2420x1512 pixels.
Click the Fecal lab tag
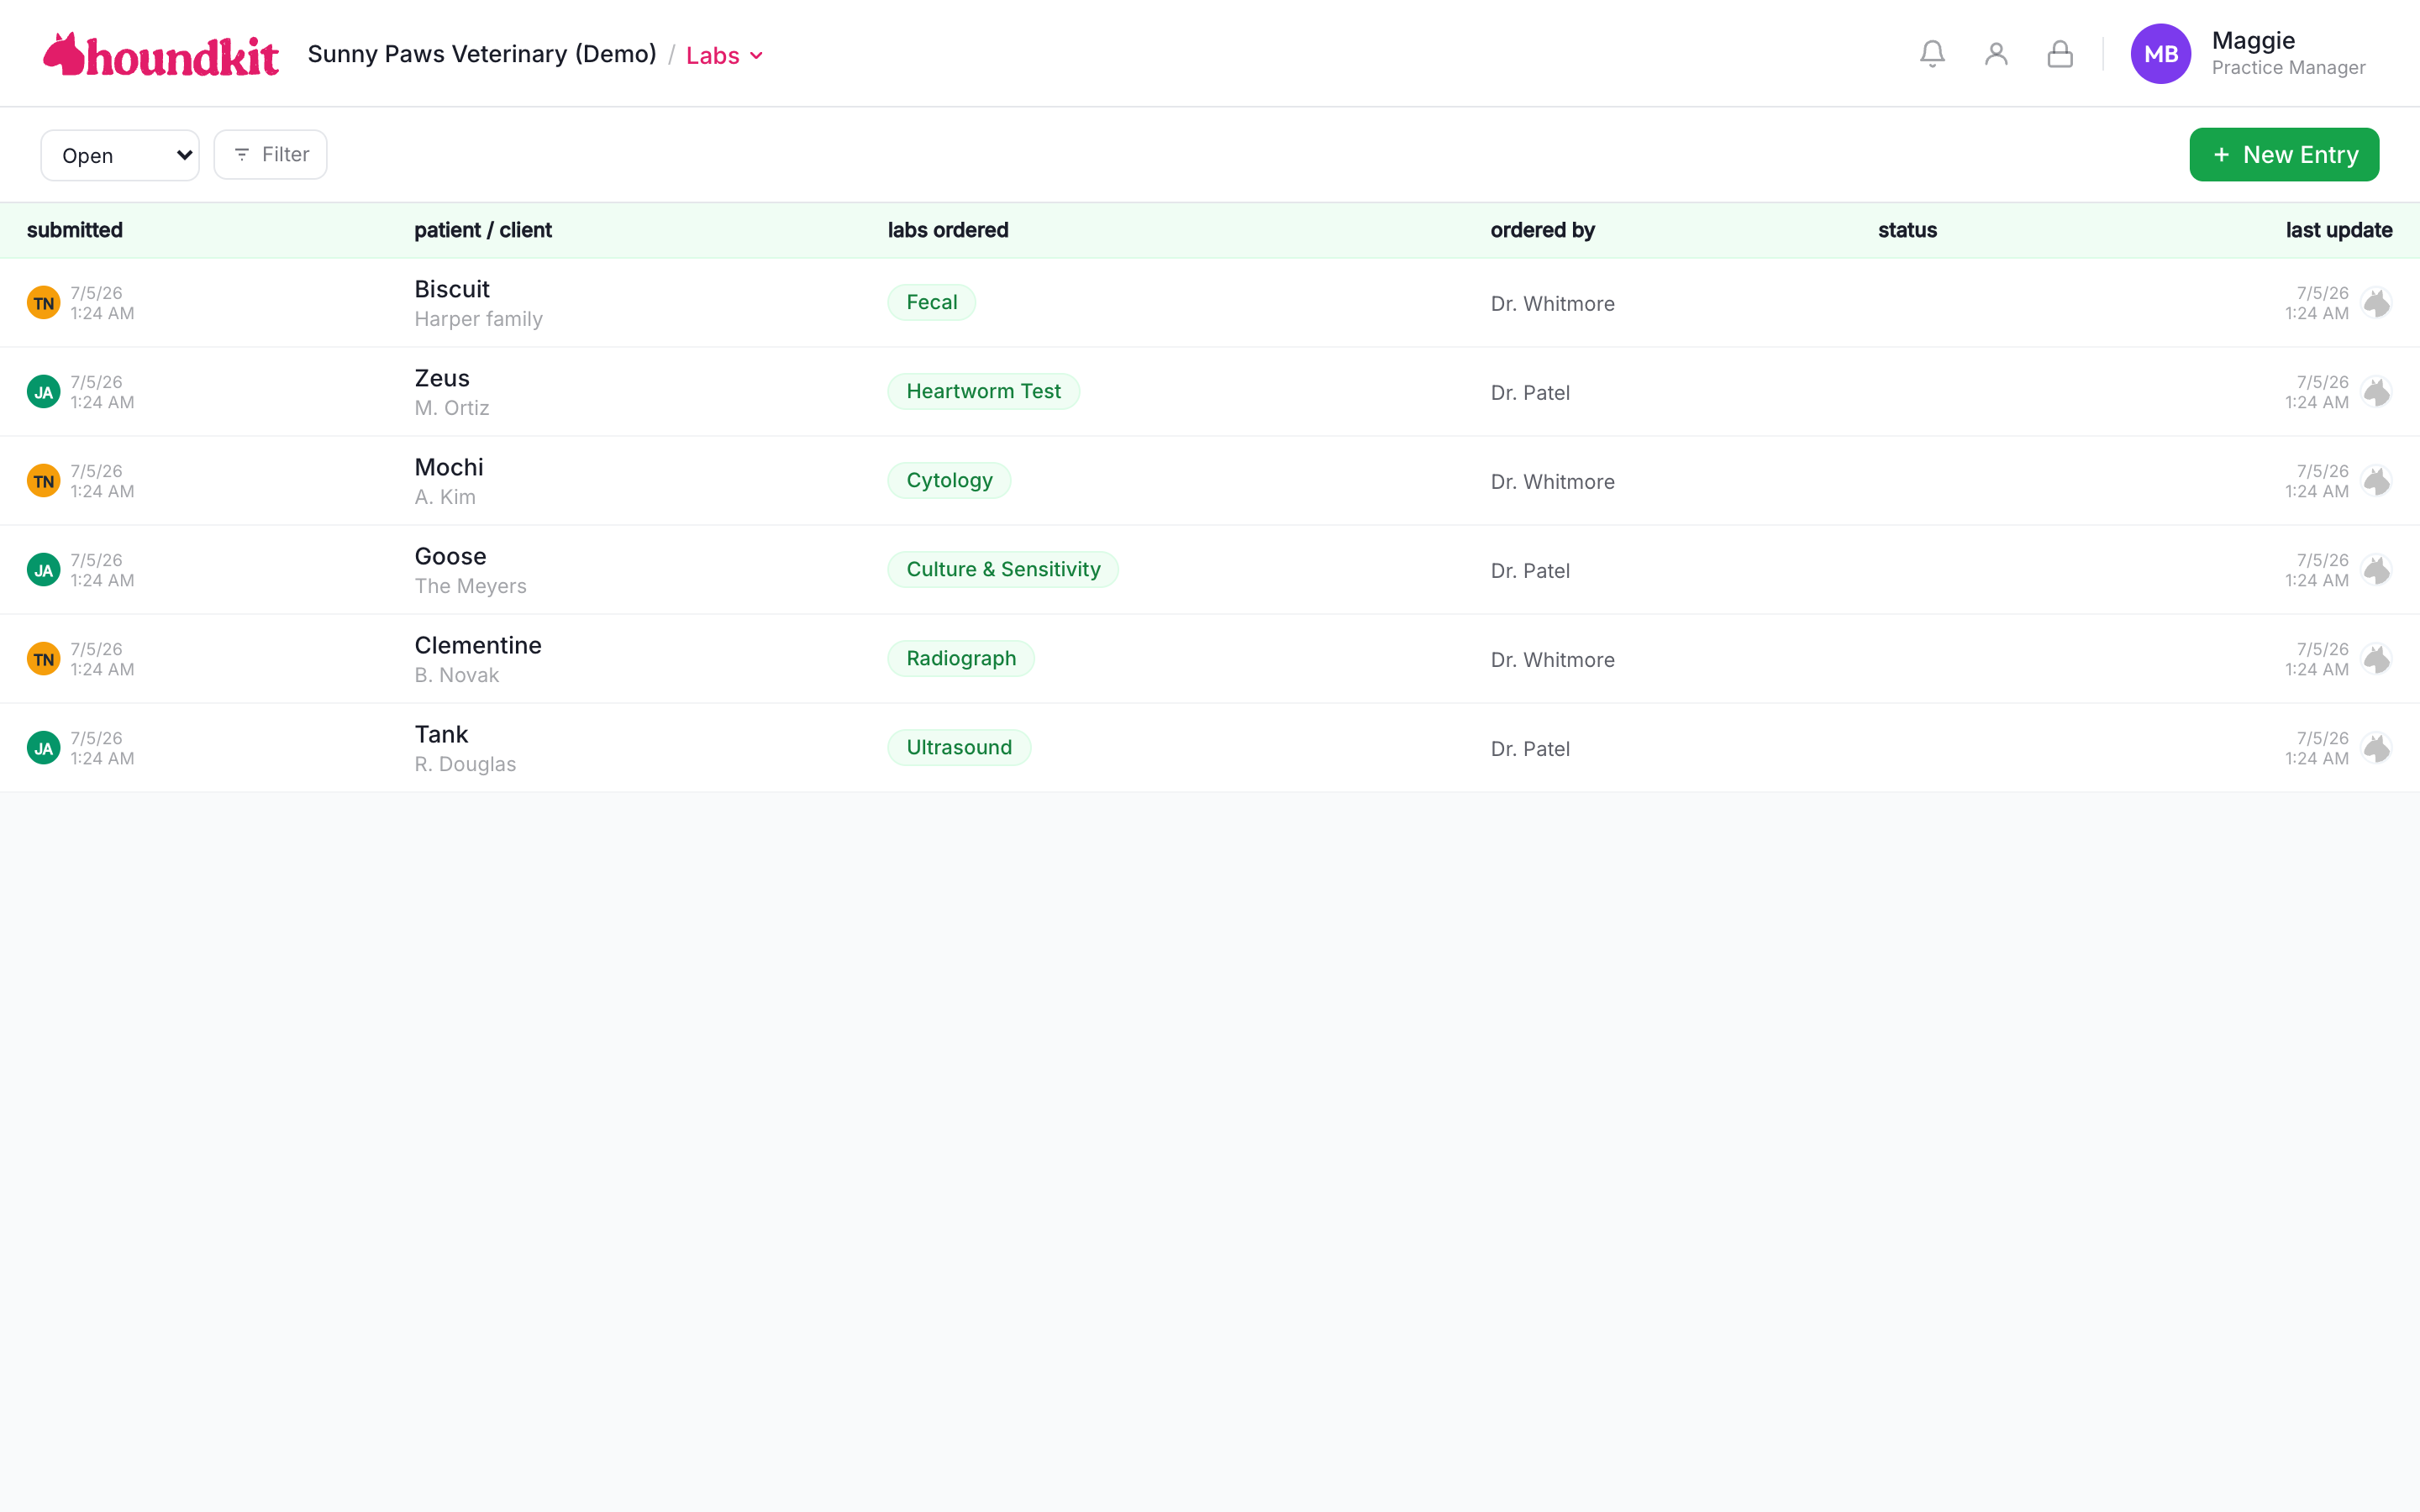931,302
